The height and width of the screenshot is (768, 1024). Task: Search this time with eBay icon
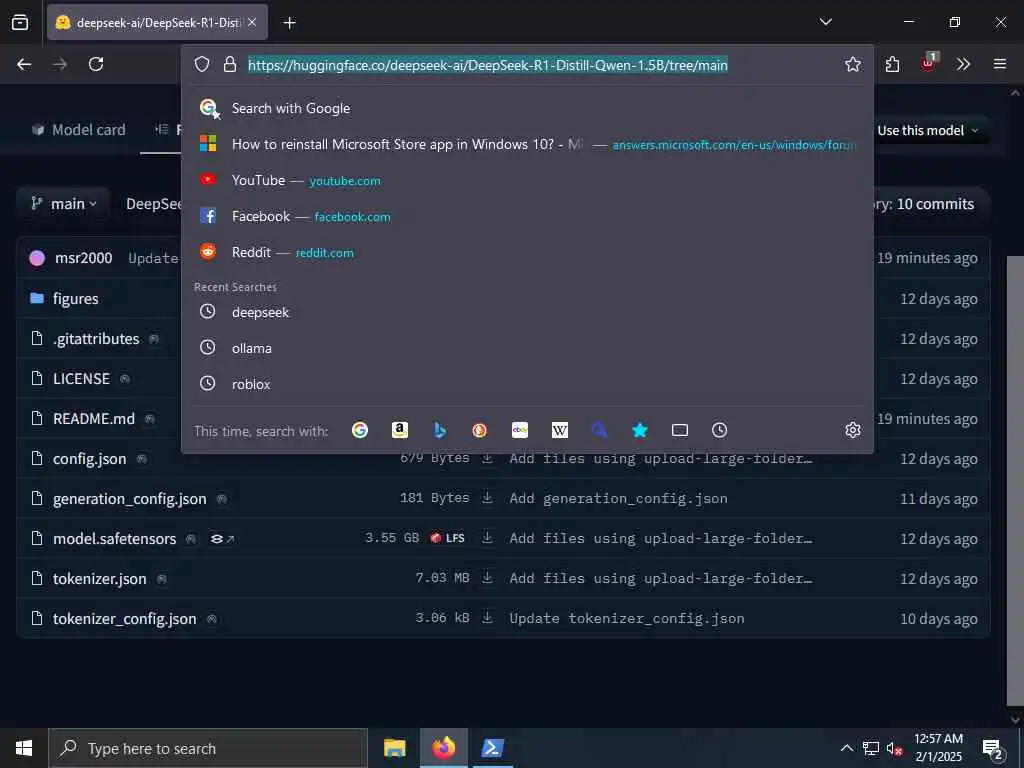pyautogui.click(x=520, y=430)
